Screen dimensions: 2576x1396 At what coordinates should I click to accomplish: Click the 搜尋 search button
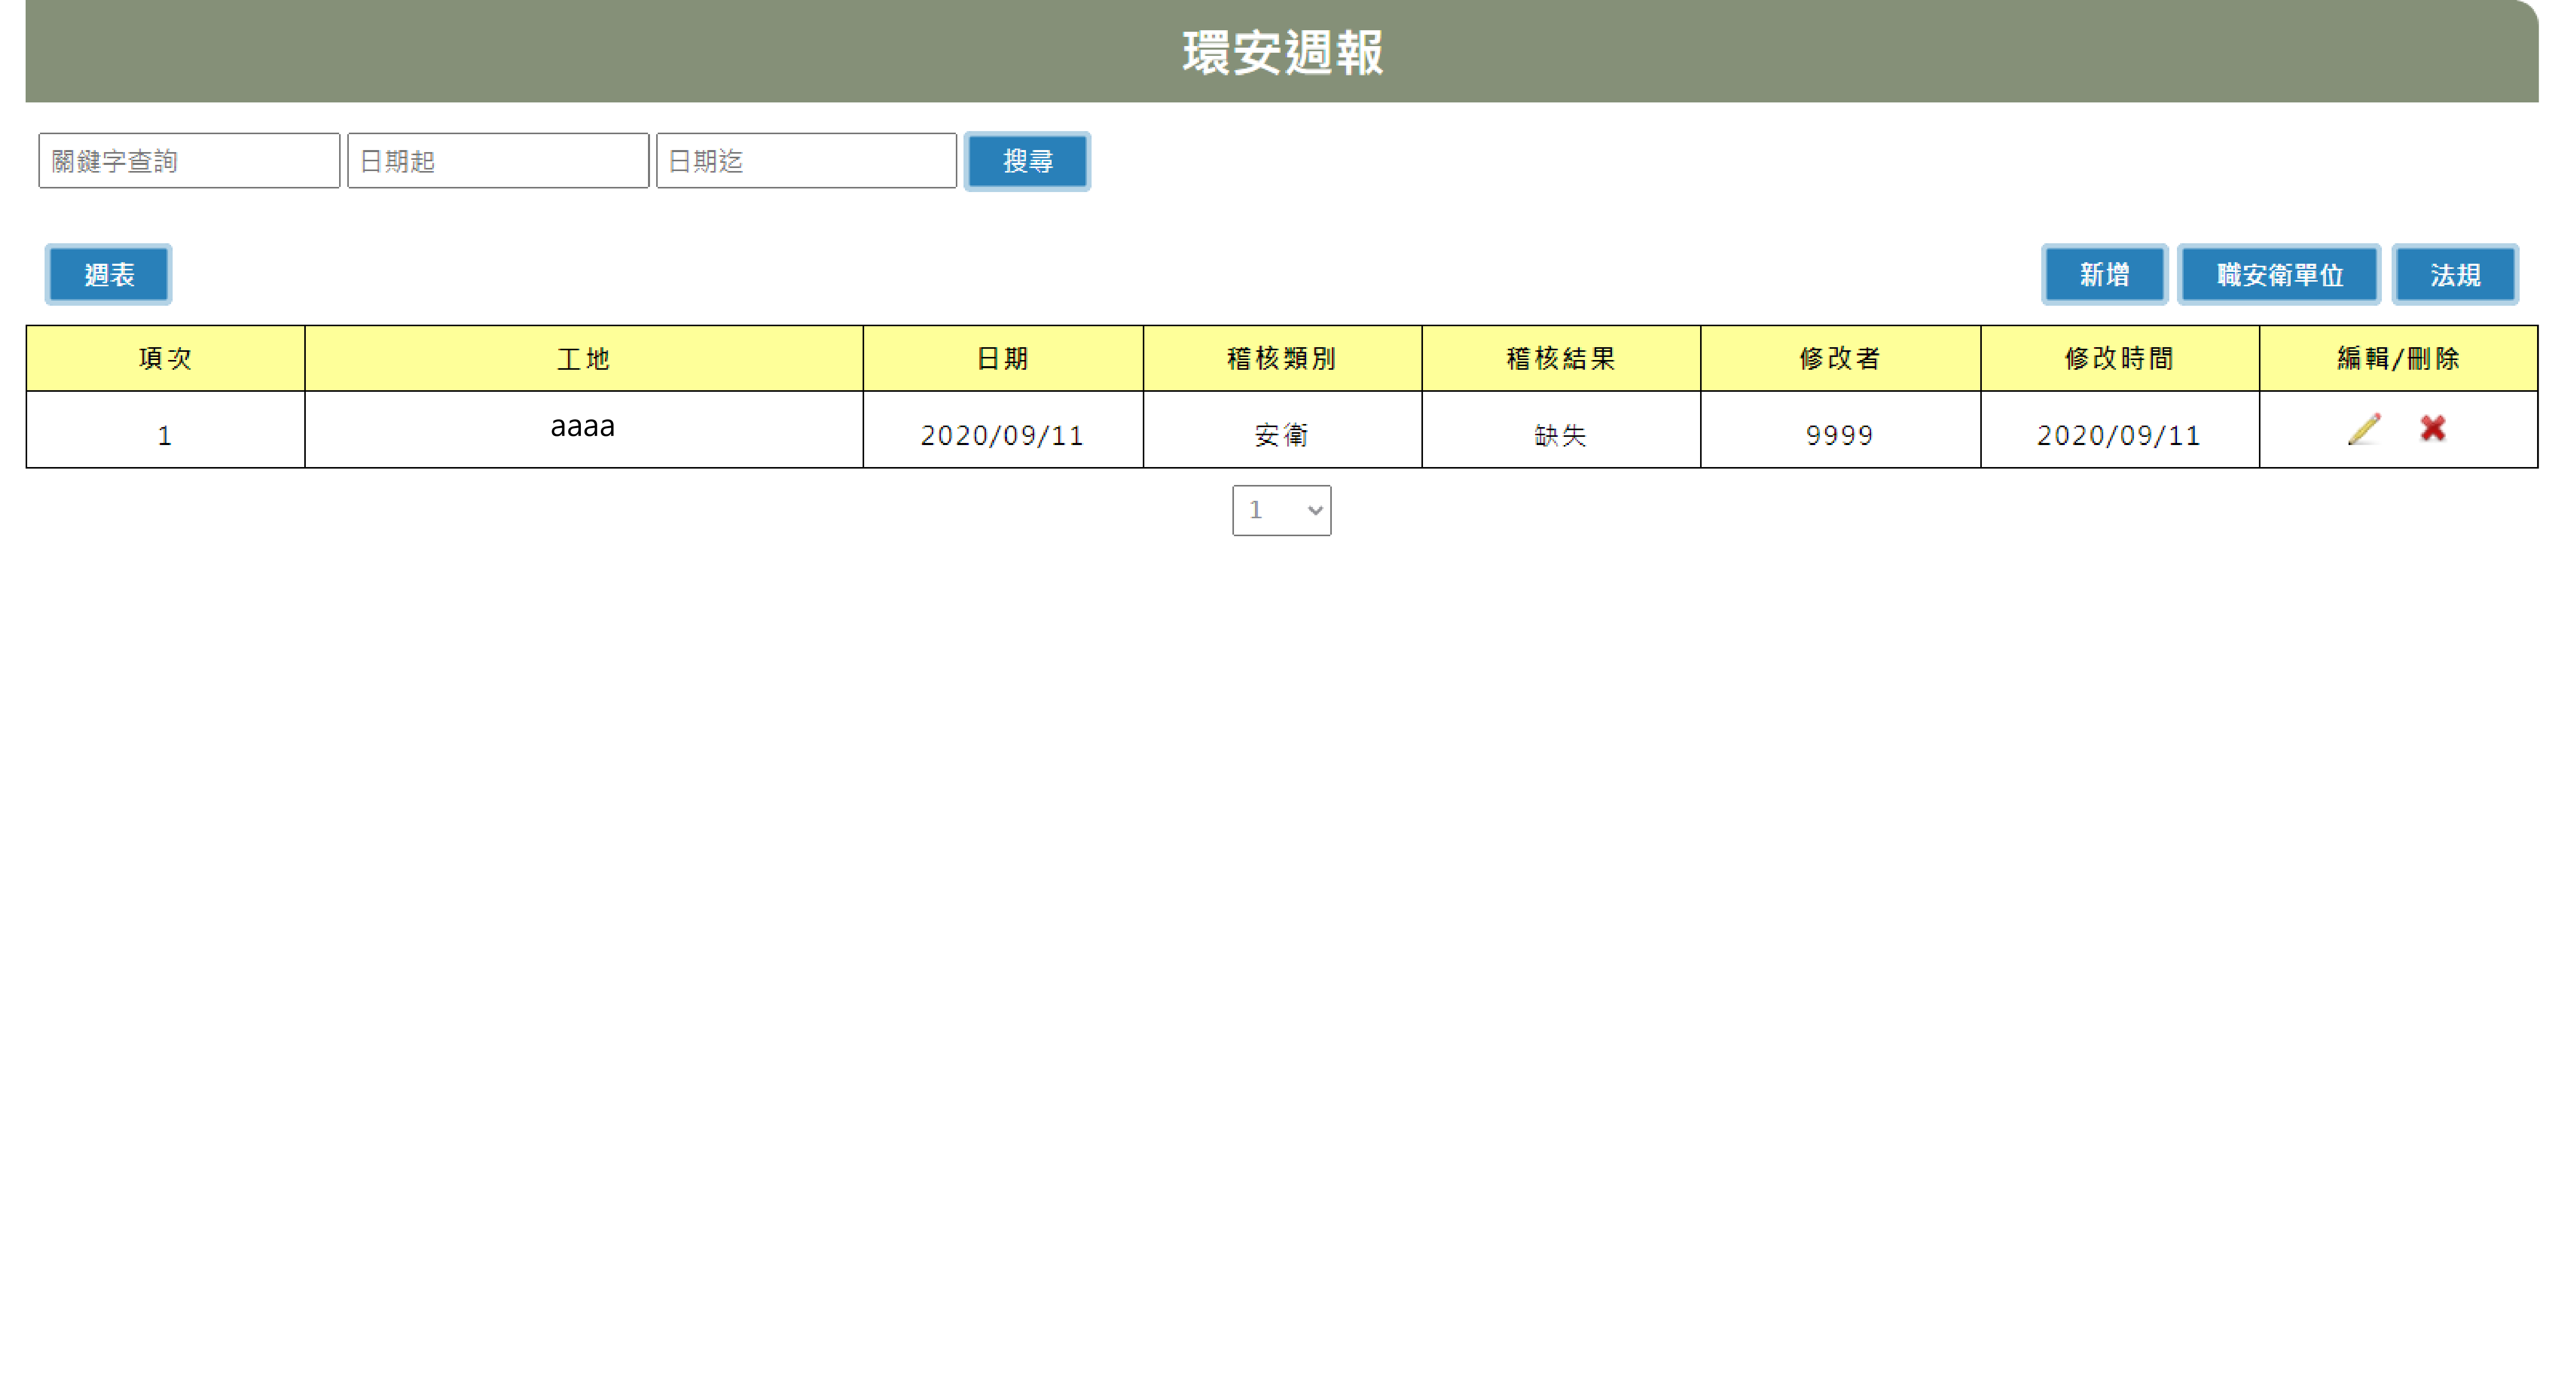(x=1027, y=161)
